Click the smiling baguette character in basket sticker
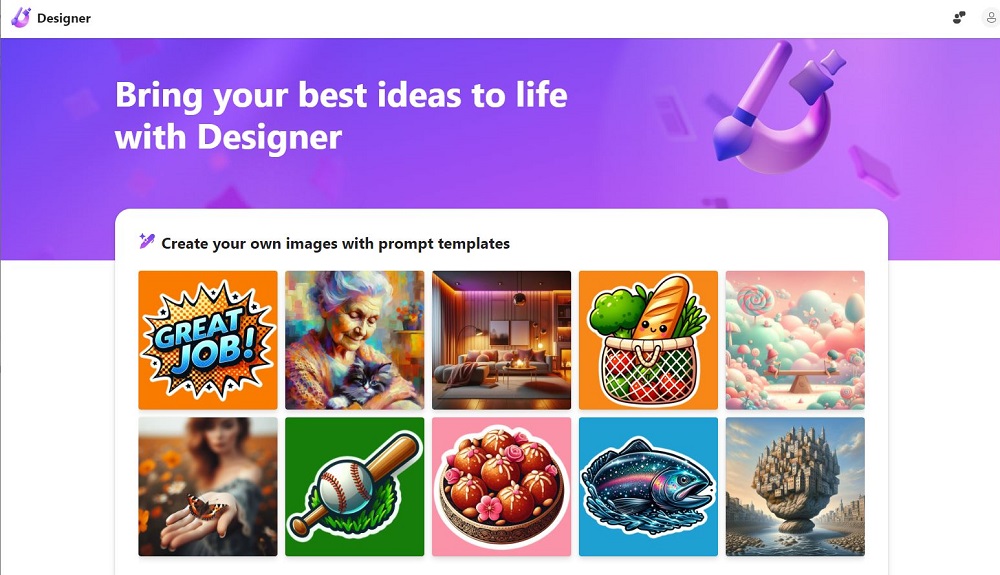The image size is (1000, 575). (660, 311)
